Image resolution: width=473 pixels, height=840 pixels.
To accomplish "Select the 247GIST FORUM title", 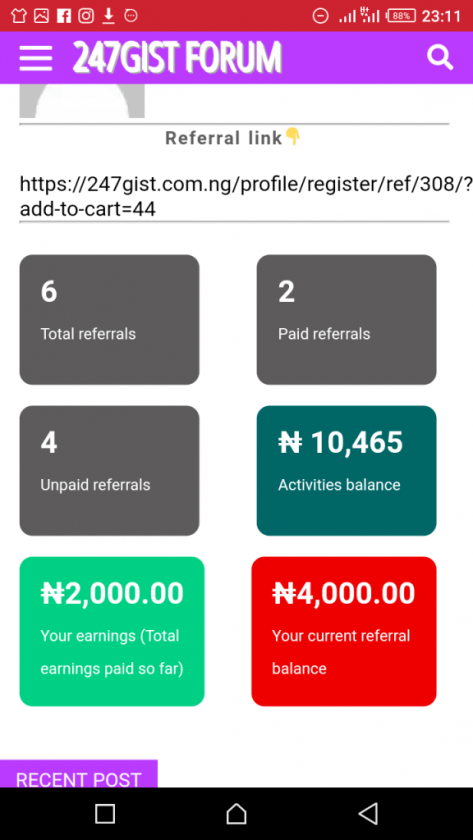I will [x=177, y=57].
